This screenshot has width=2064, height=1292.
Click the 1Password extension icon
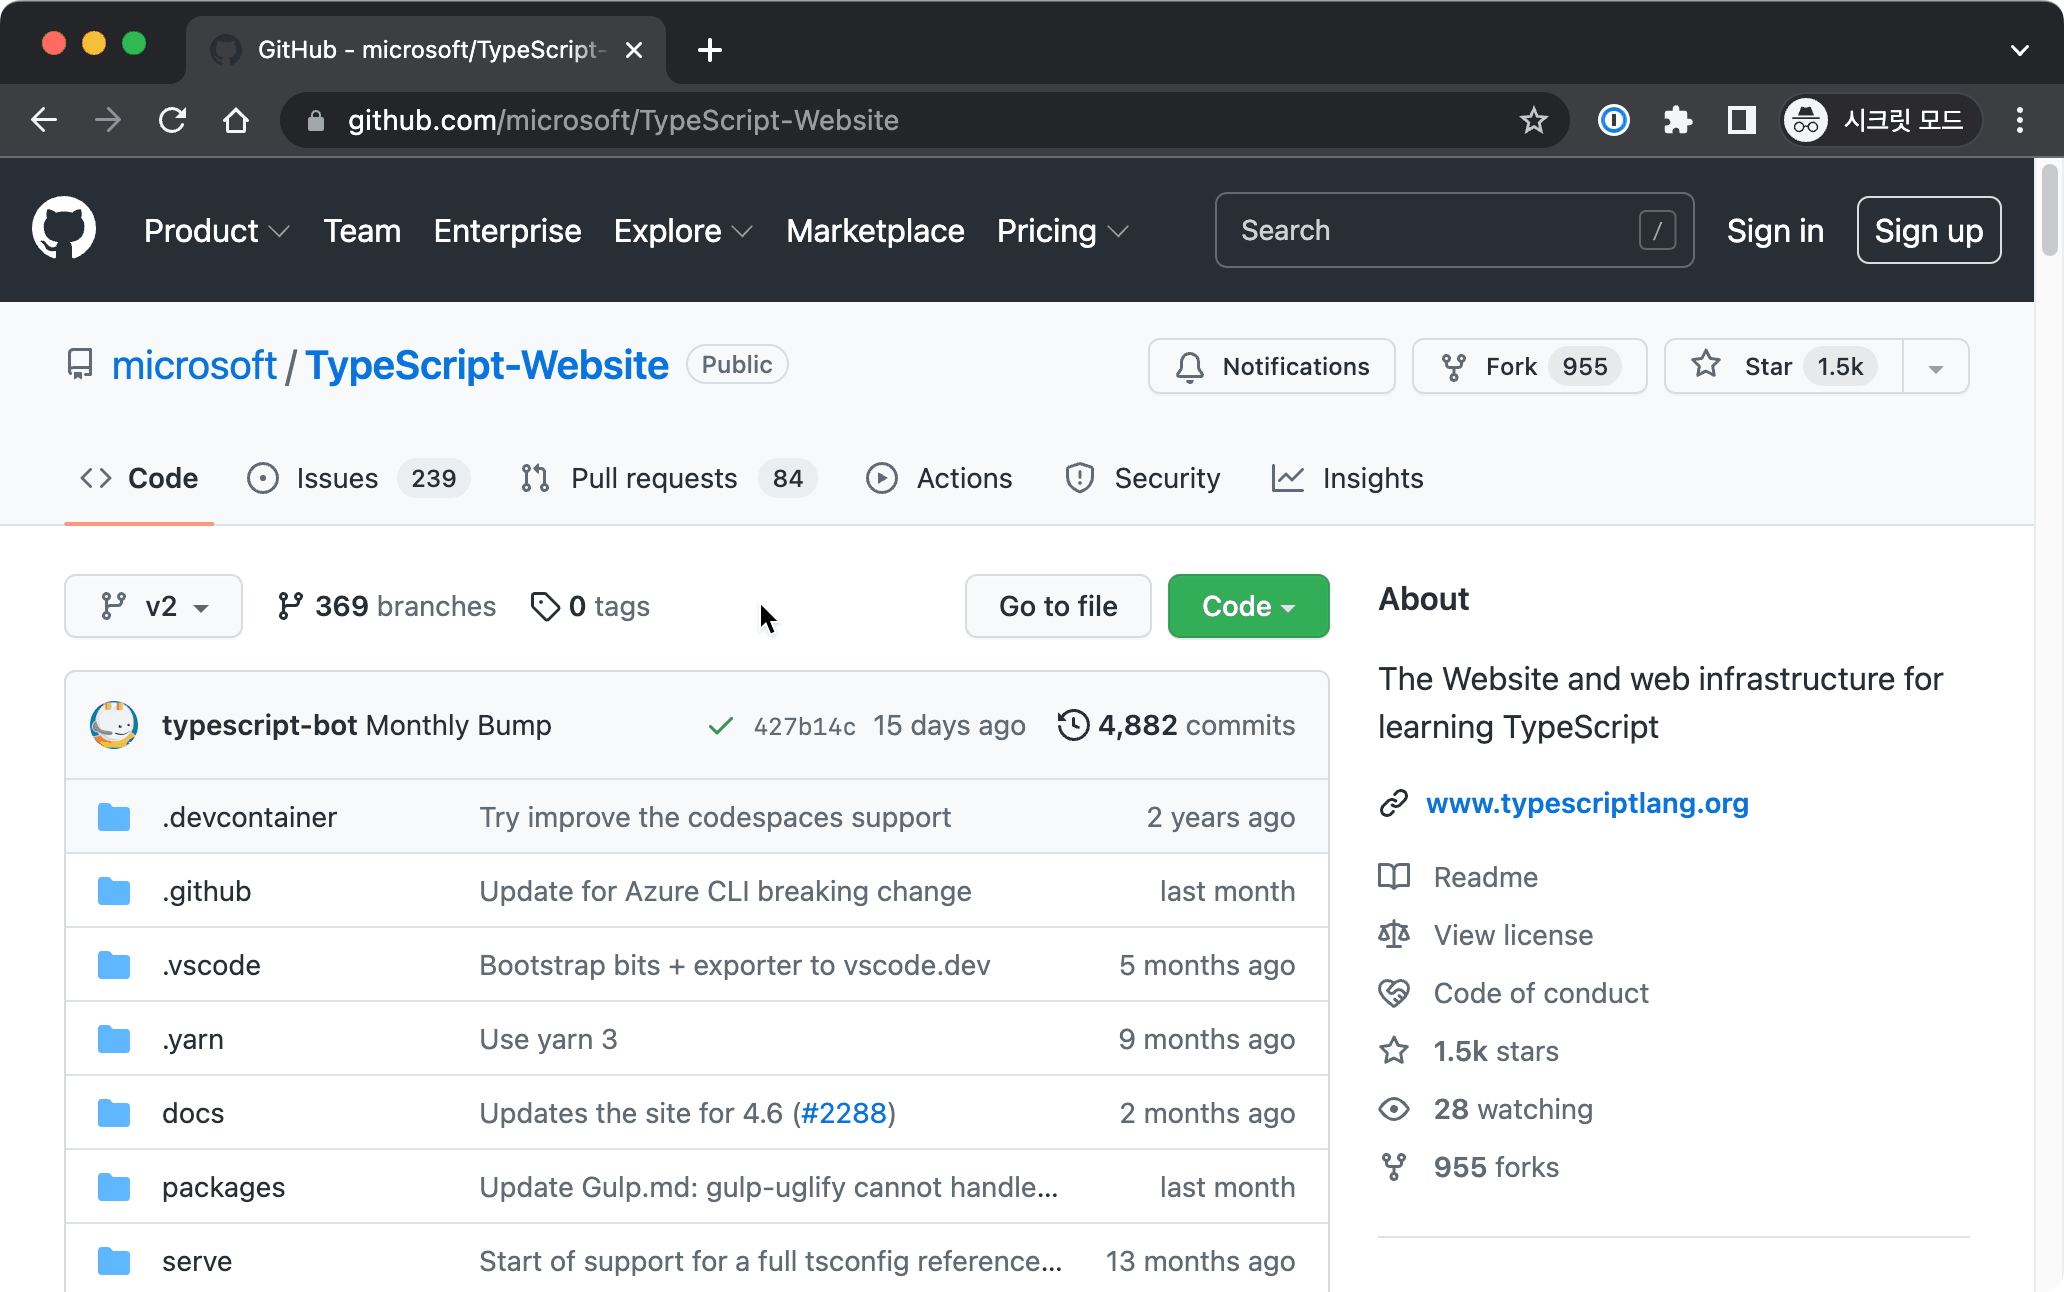1613,121
